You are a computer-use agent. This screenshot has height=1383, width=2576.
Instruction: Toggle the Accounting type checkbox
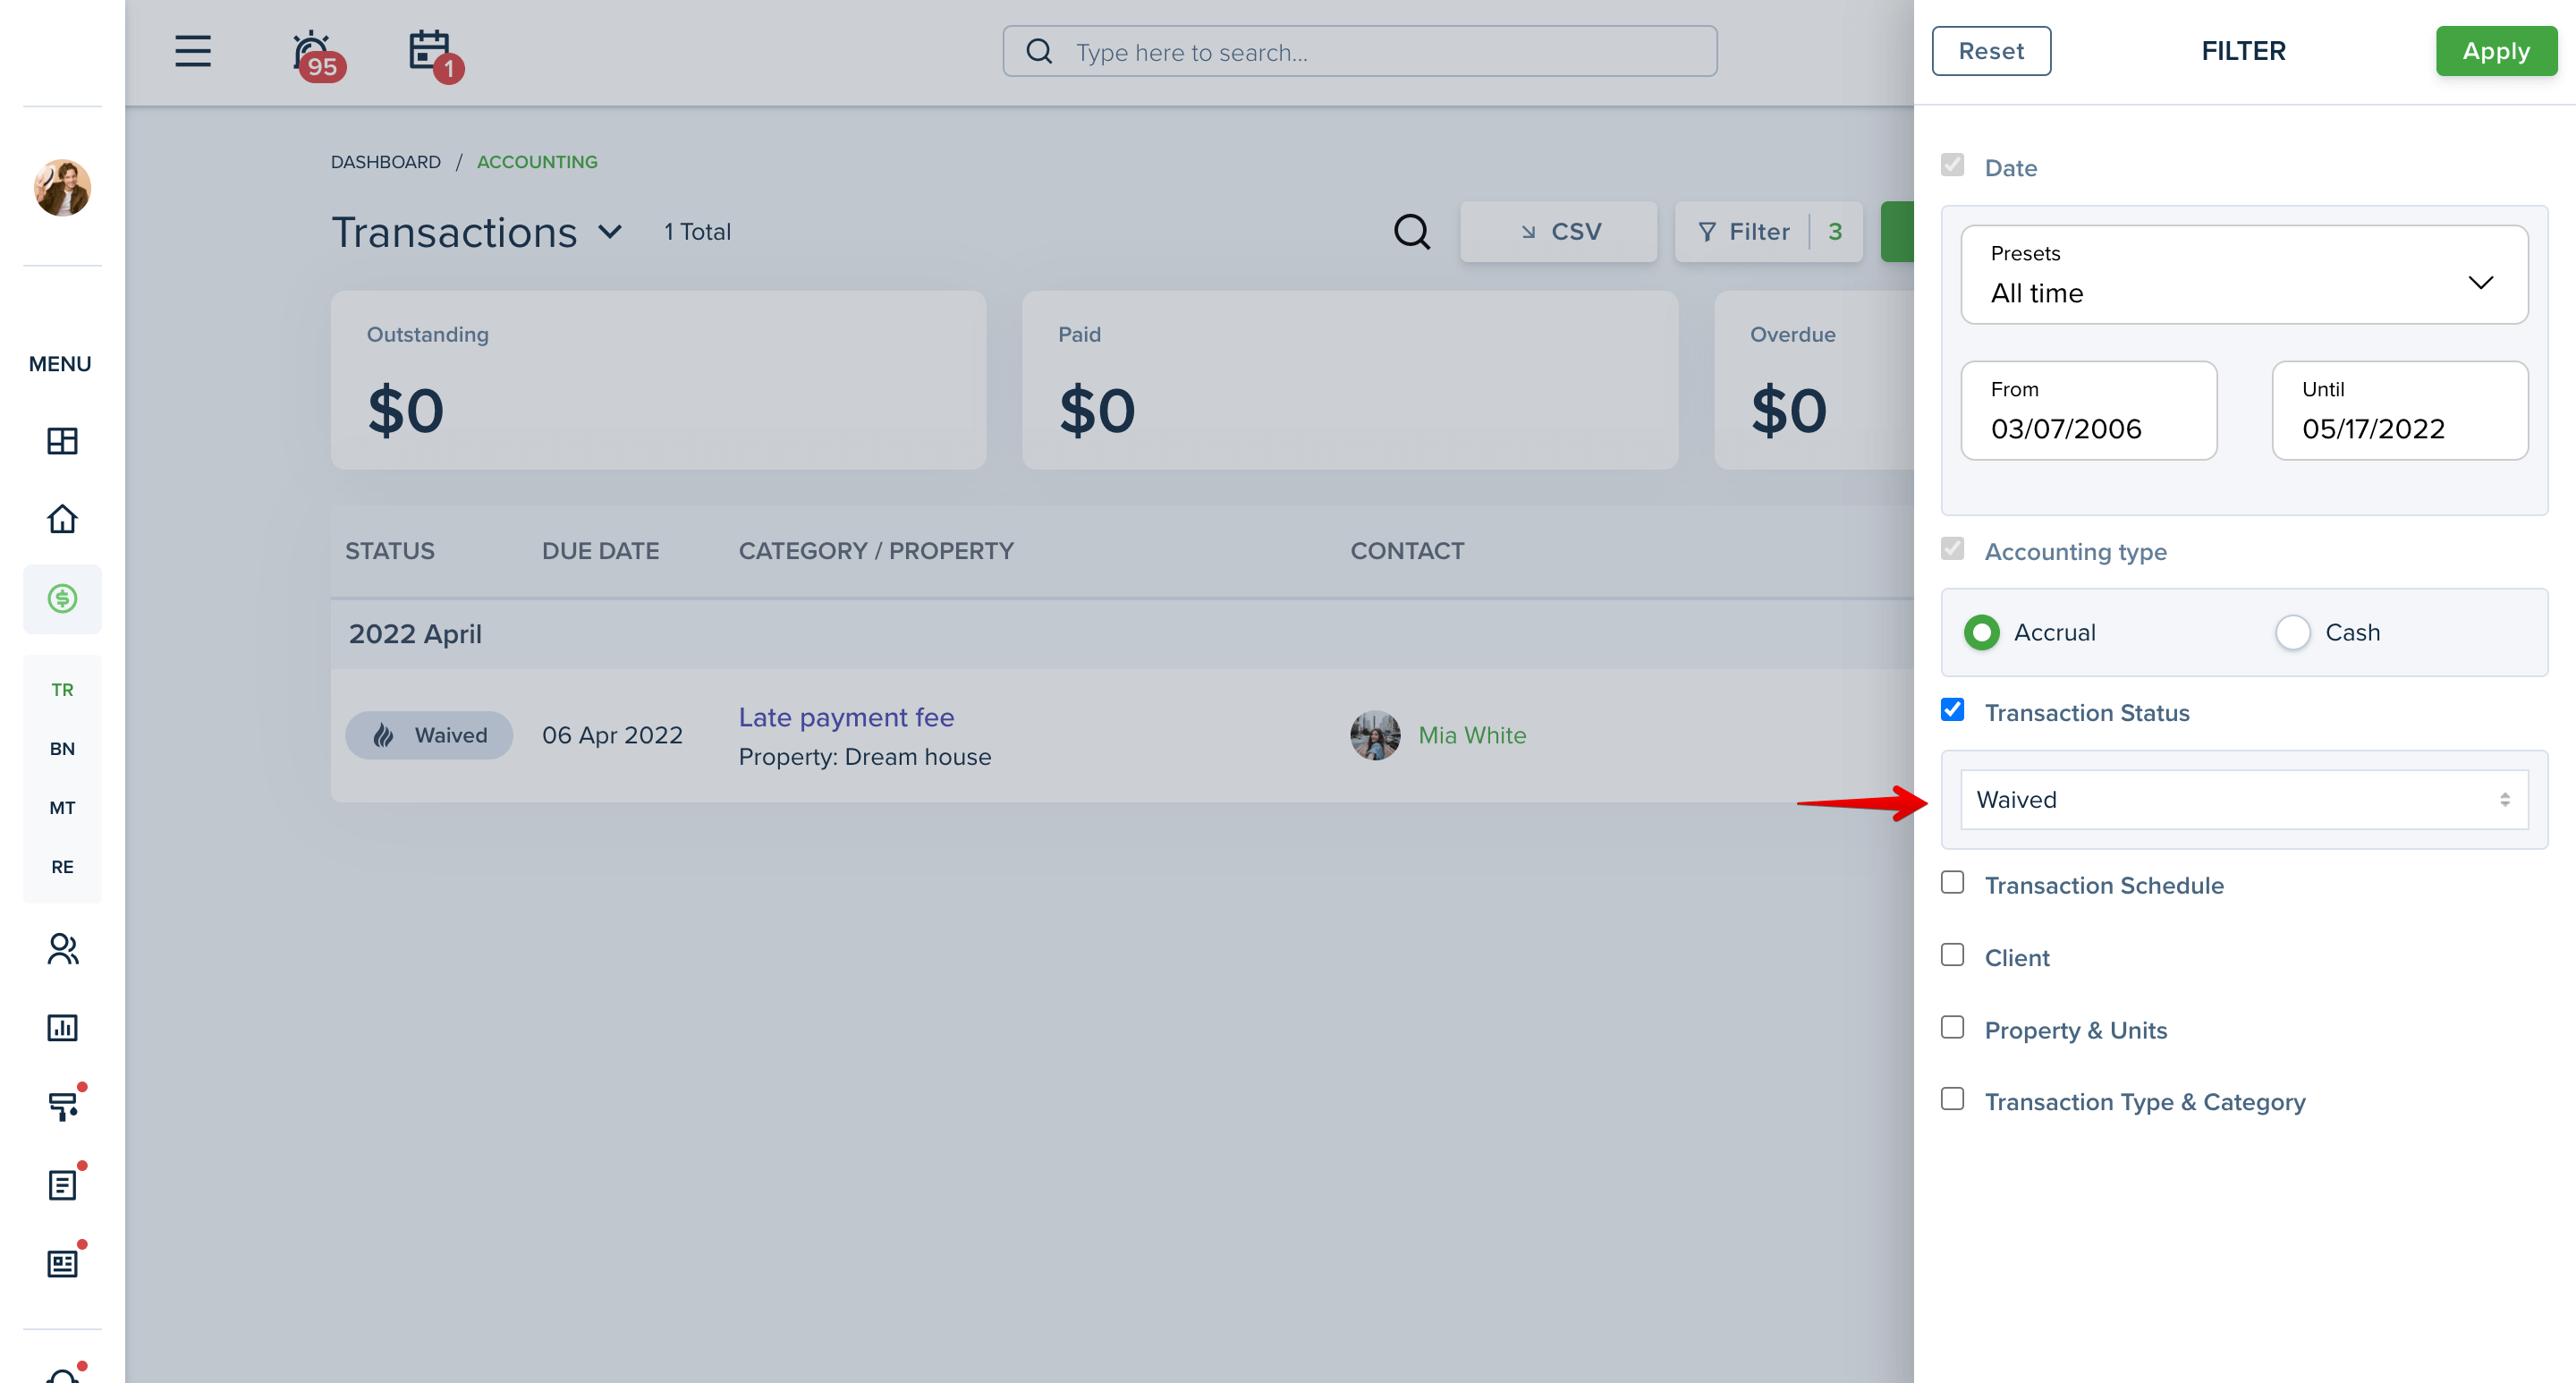(x=1952, y=549)
